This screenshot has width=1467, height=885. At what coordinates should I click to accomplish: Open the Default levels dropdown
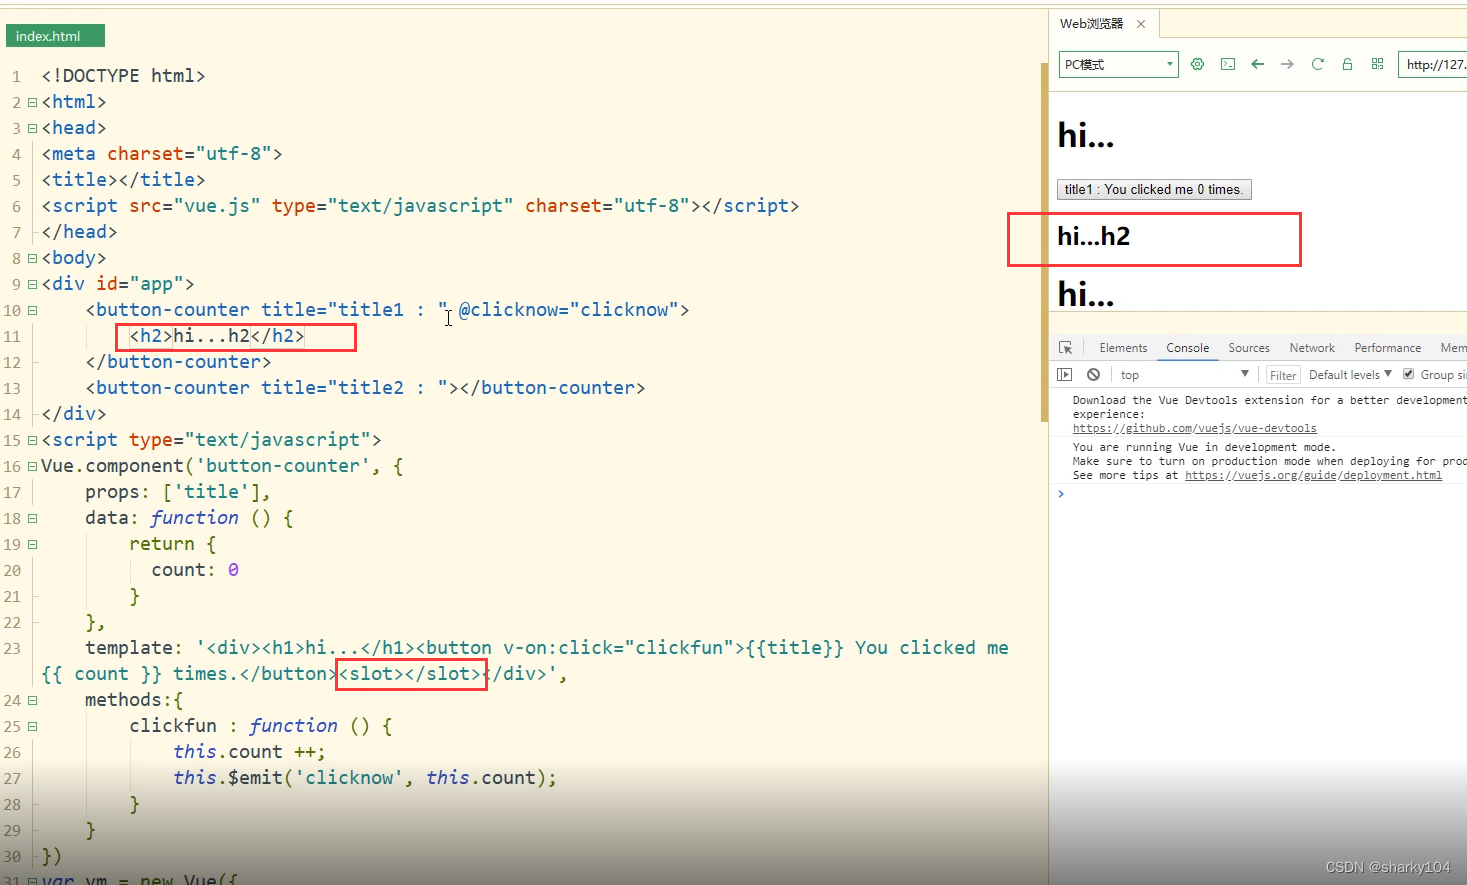pyautogui.click(x=1350, y=375)
